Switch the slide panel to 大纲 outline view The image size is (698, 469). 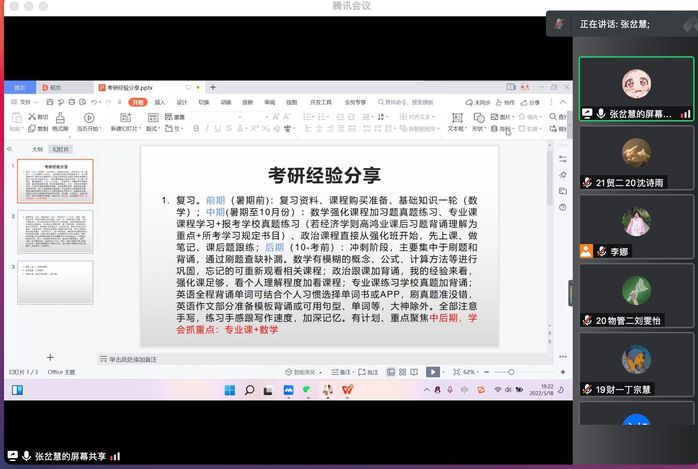click(x=37, y=149)
